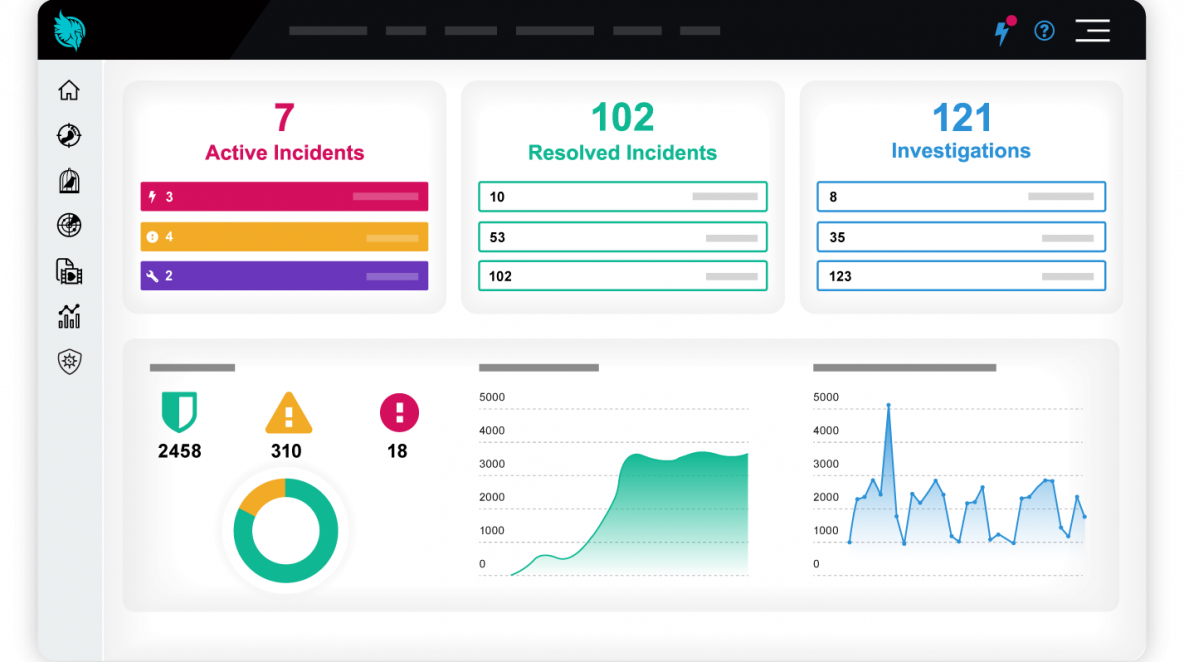
Task: Click the falcon logo in top left
Action: (70, 30)
